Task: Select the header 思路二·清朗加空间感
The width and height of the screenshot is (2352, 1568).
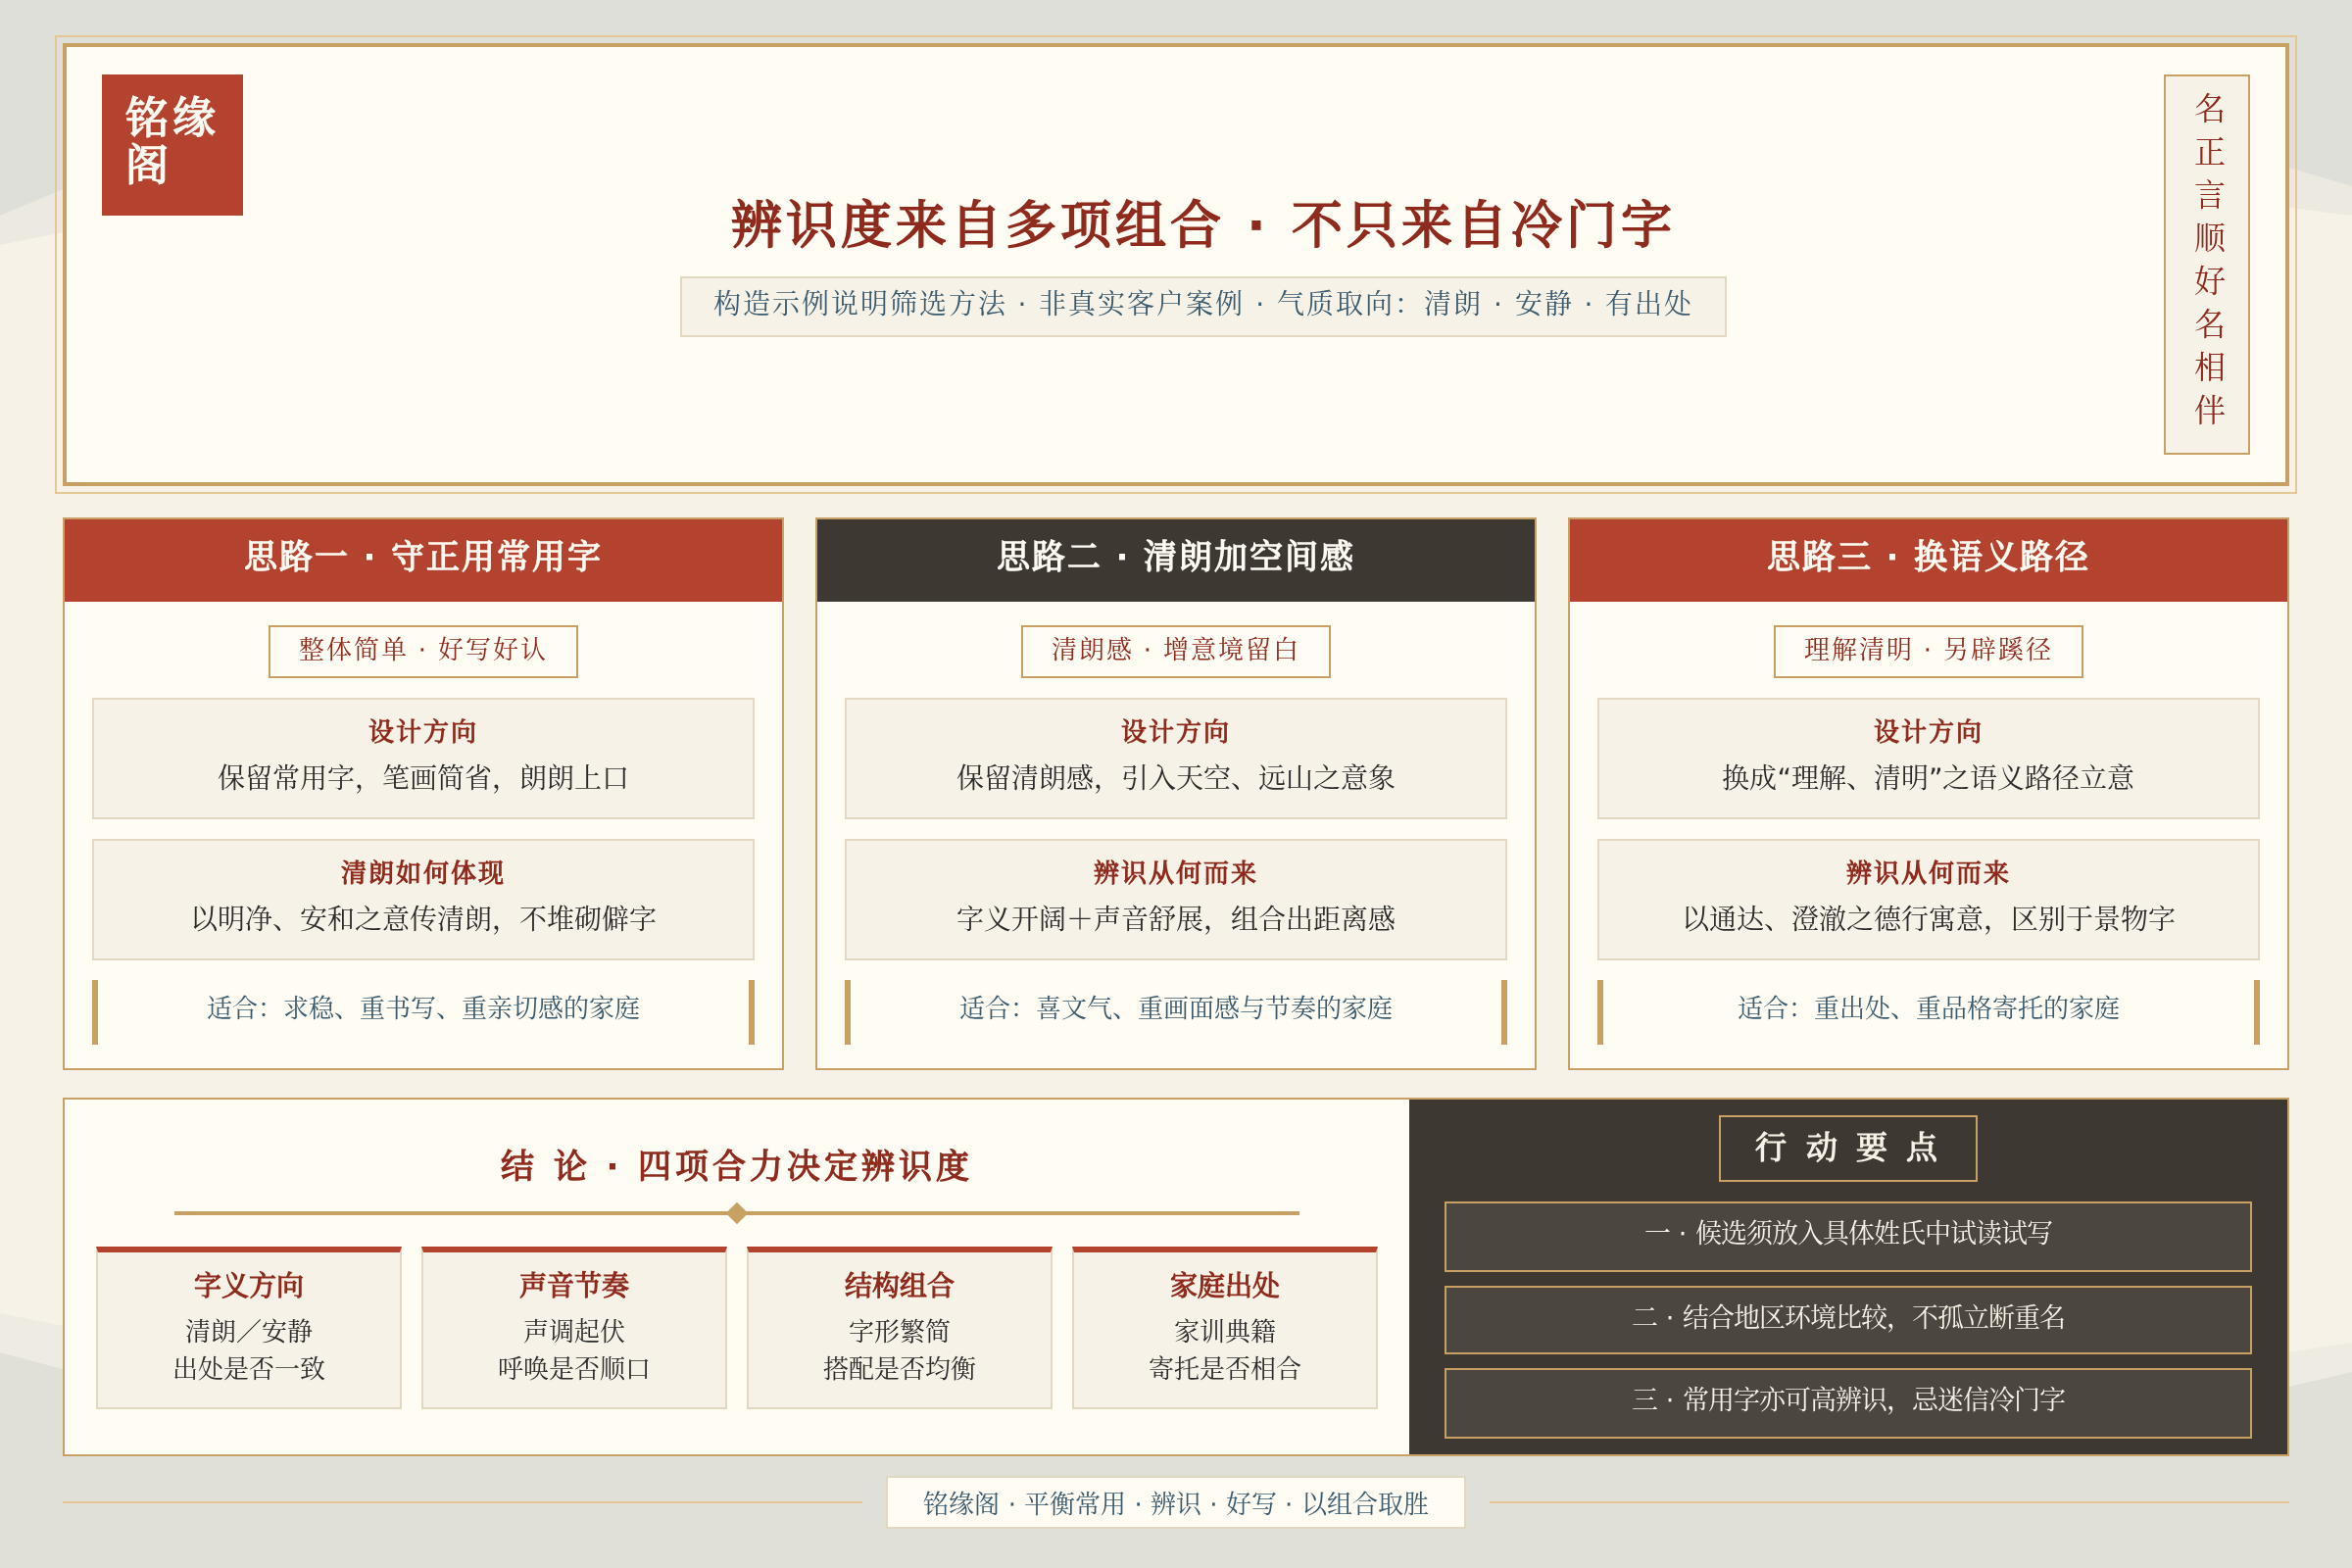Action: pos(1175,559)
